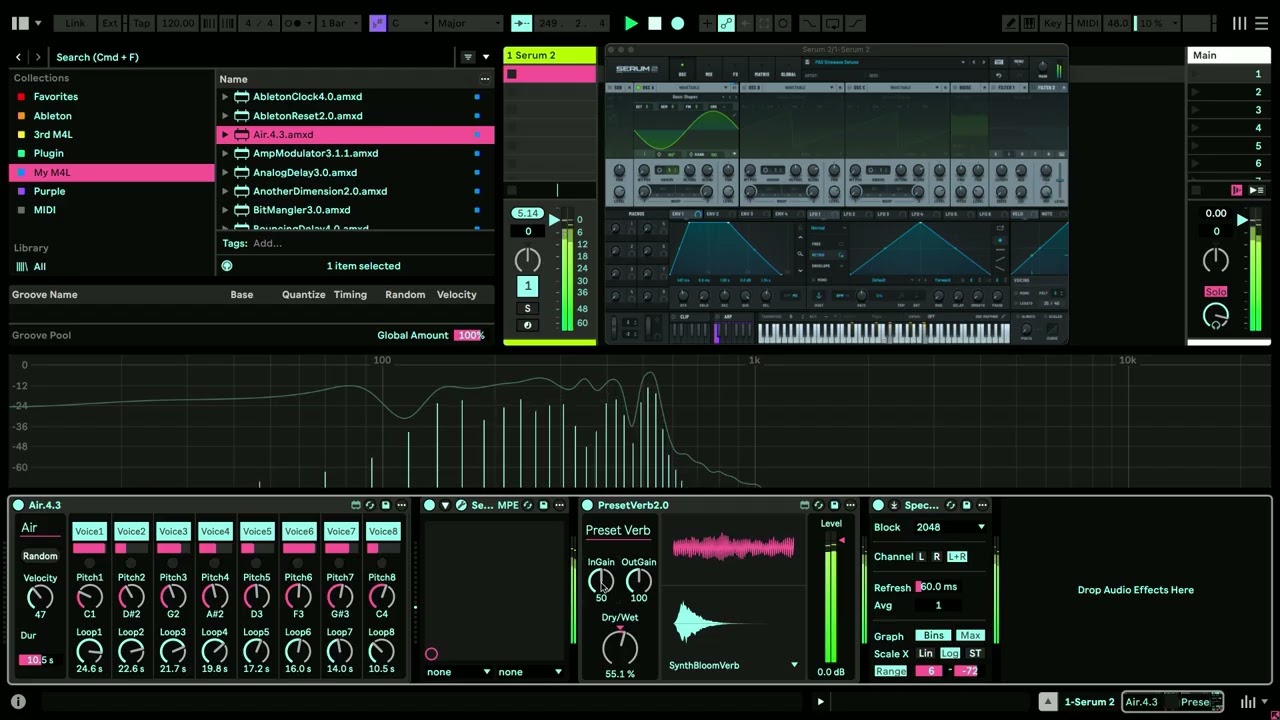
Task: Enable Key map mode
Action: tap(1053, 23)
